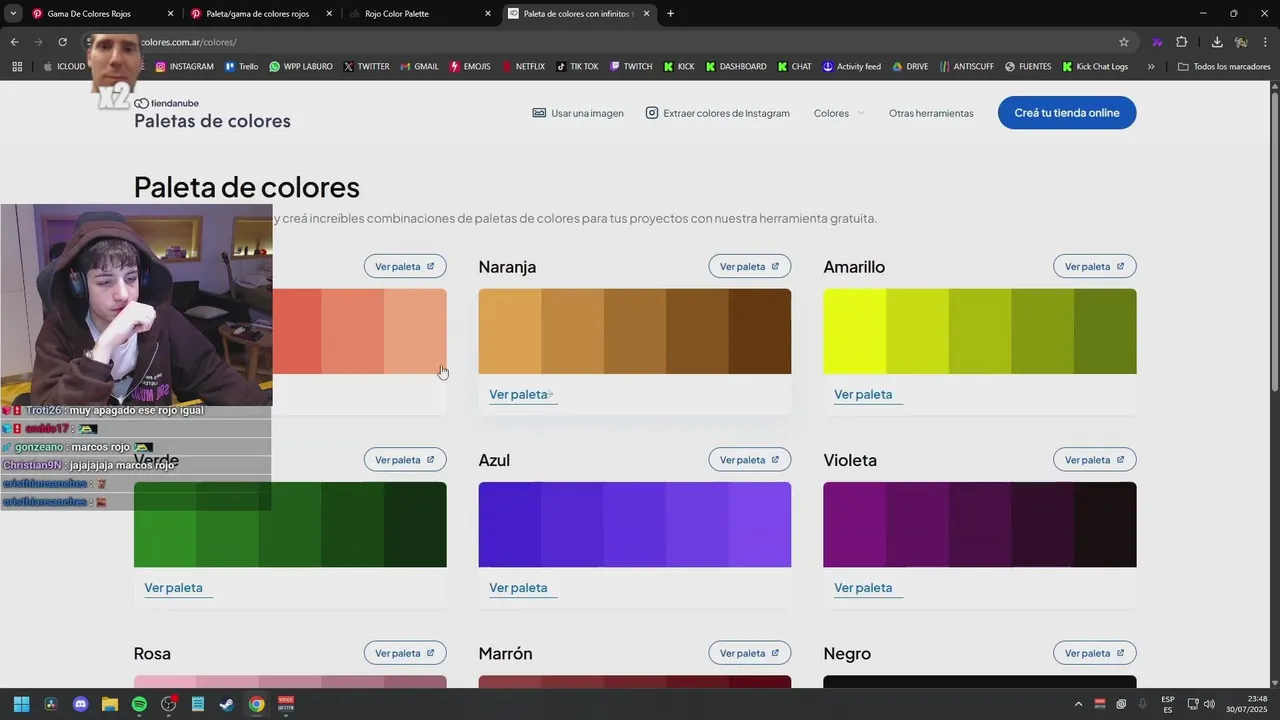Open the TIK TOK bookmark
The height and width of the screenshot is (720, 1280).
(x=577, y=67)
